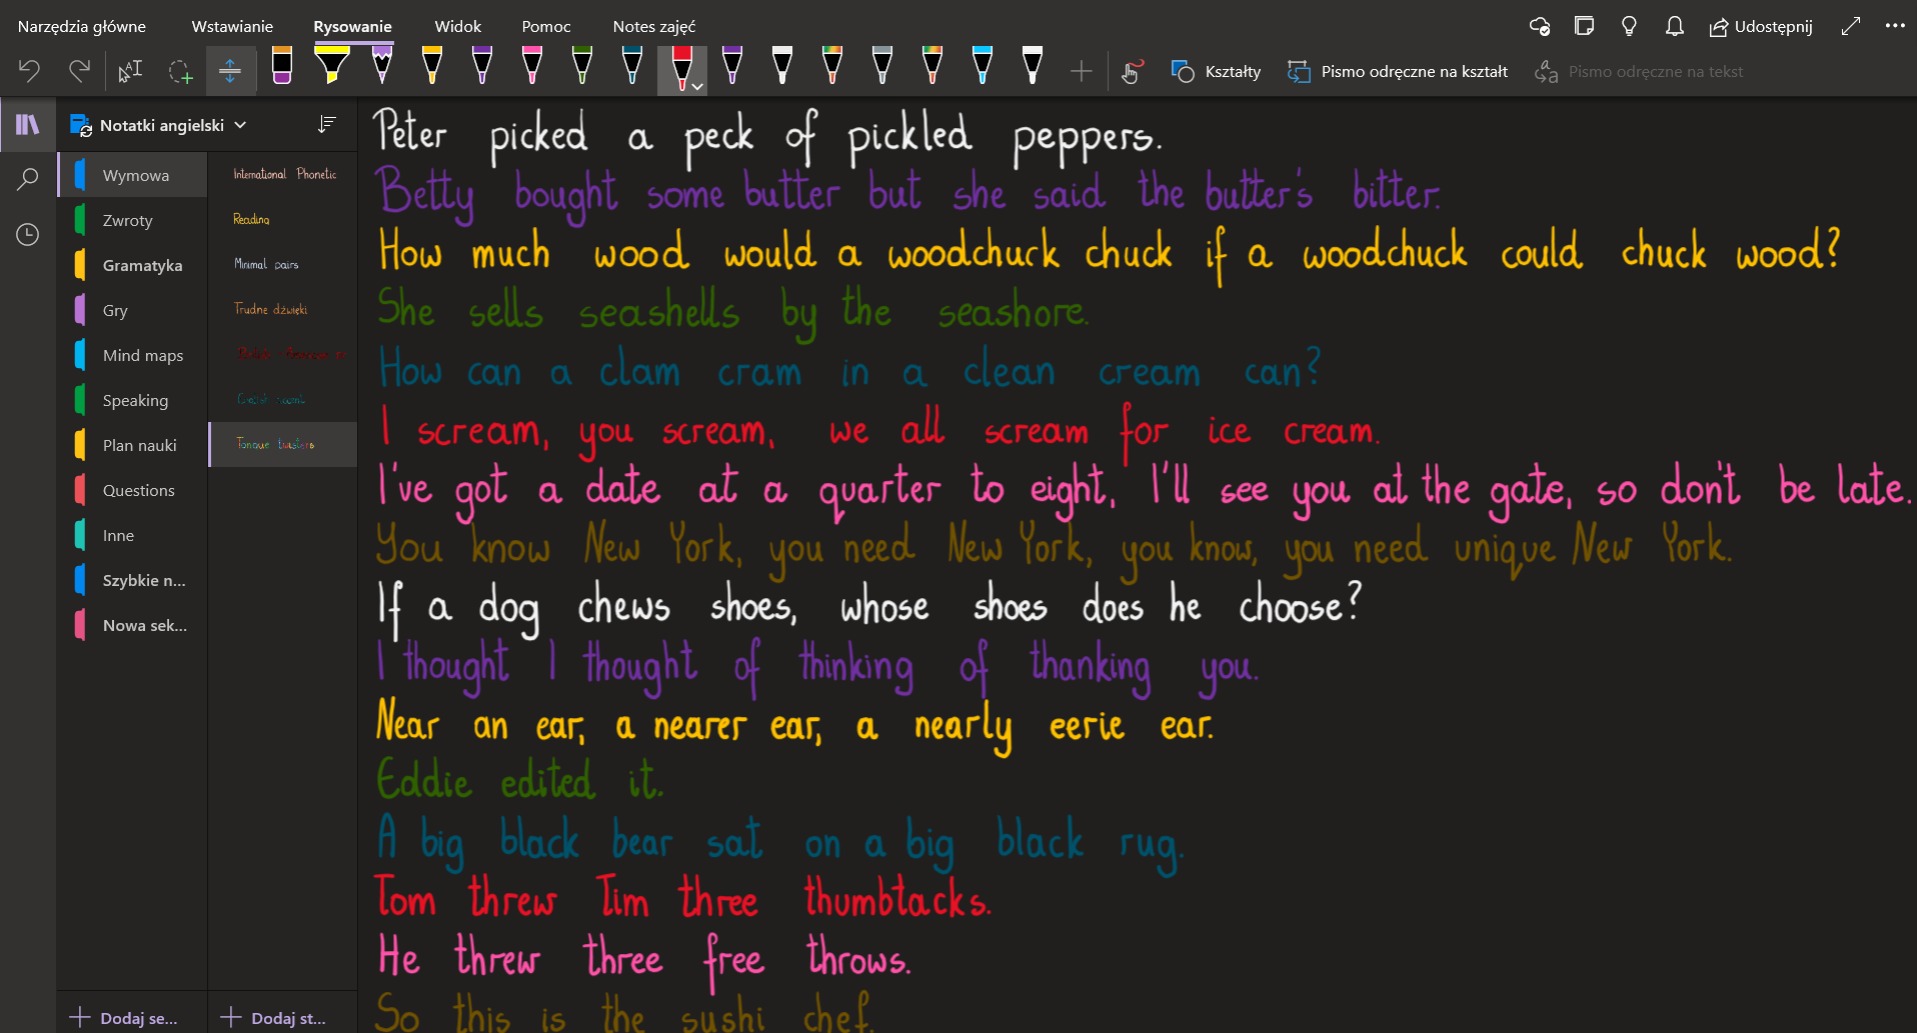Open the red pen options chevron
This screenshot has width=1917, height=1033.
698,87
